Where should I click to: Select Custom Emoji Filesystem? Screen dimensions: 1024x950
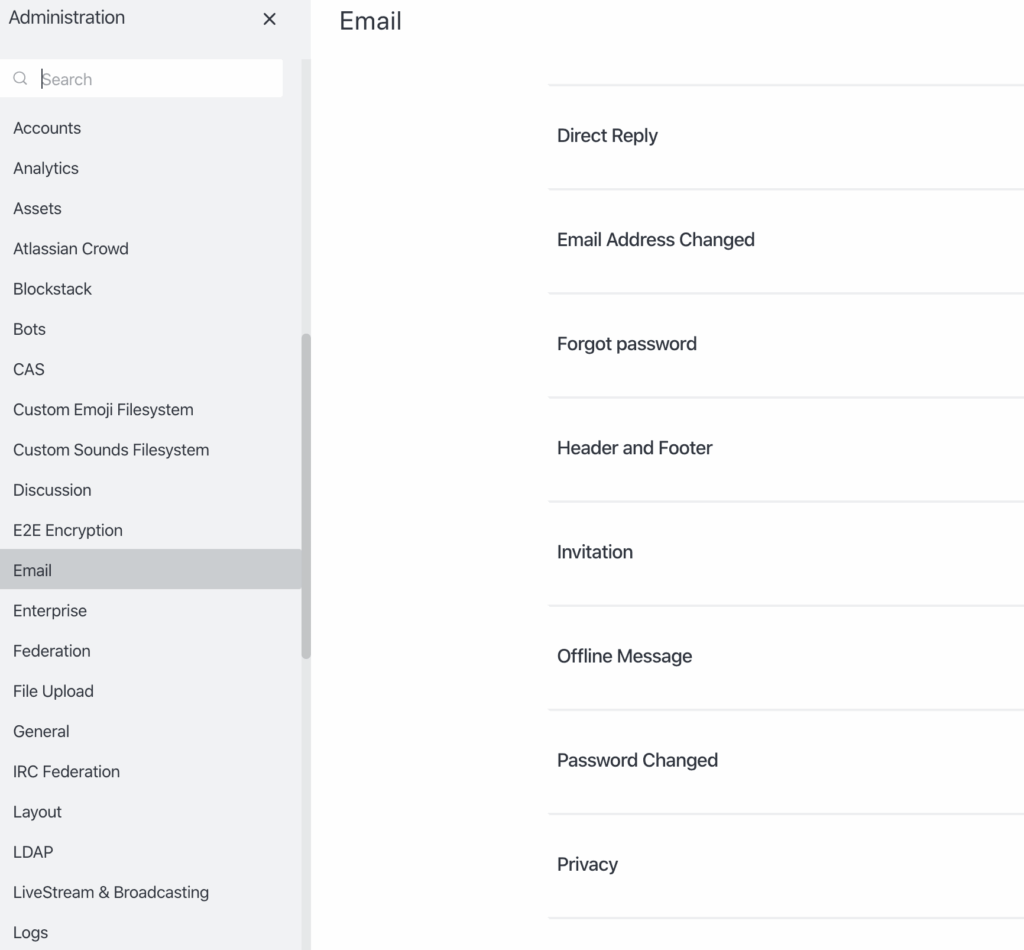click(x=103, y=410)
